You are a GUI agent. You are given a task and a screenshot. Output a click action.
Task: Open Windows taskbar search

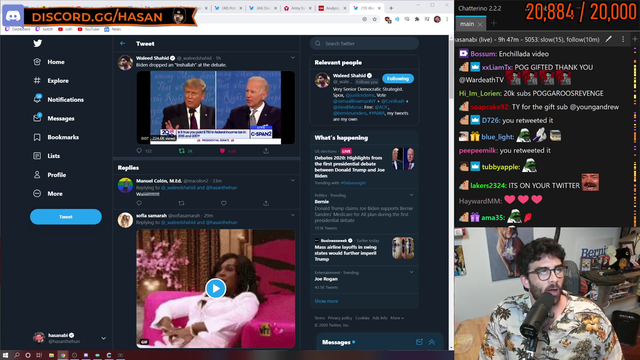click(x=17, y=356)
